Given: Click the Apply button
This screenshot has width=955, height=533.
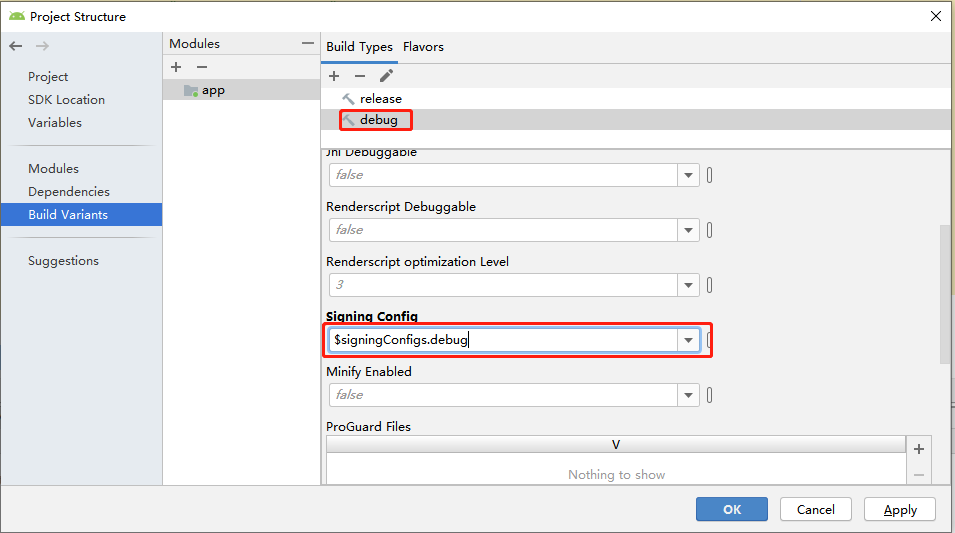Looking at the screenshot, I should coord(899,509).
